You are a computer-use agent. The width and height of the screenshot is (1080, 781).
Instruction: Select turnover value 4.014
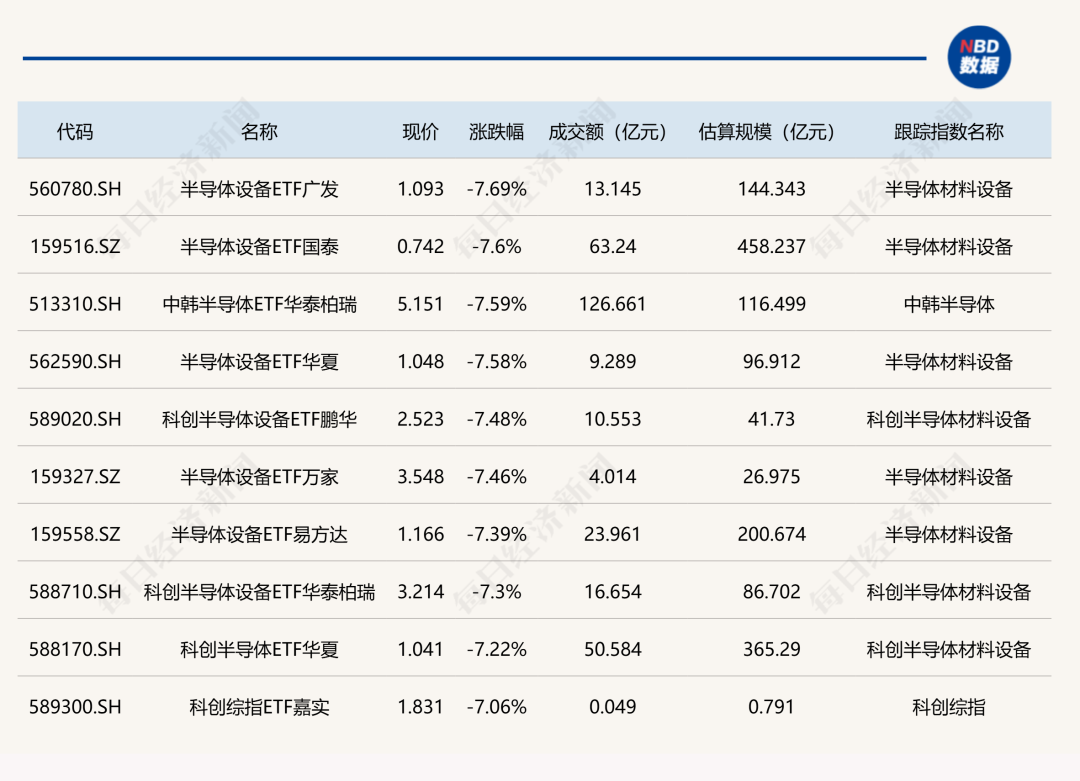pos(612,477)
